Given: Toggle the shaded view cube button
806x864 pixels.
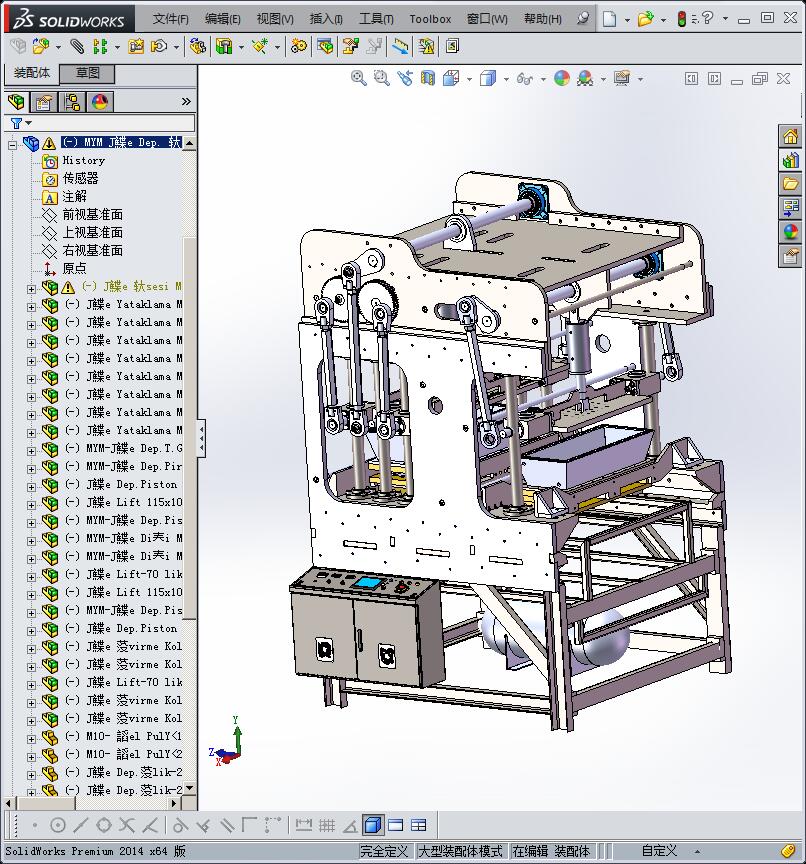Looking at the screenshot, I should coord(372,825).
